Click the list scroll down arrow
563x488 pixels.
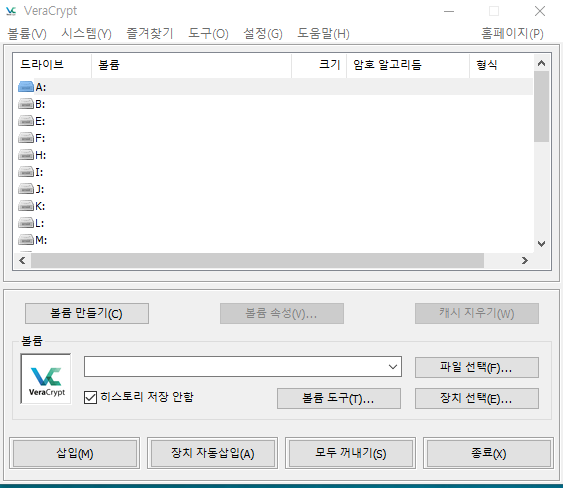click(541, 244)
